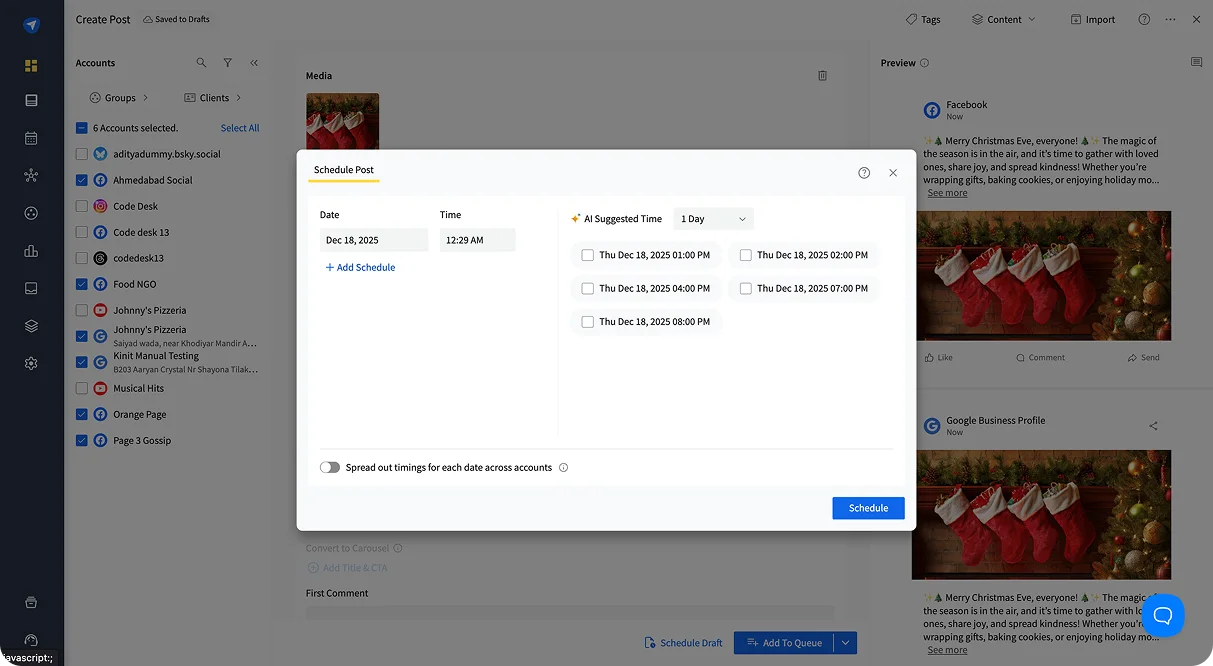Screen dimensions: 1213x666
Task: Collapse the Accounts panel using the double-chevron
Action: coord(254,62)
